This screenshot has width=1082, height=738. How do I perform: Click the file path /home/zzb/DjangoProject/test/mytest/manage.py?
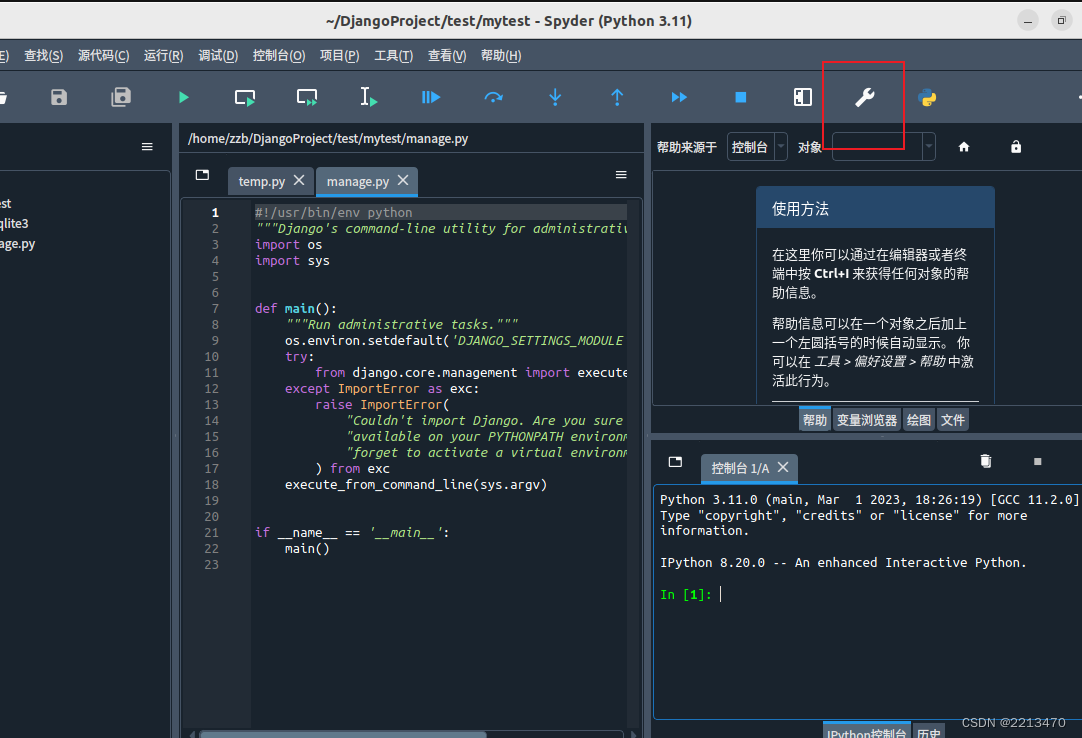click(x=328, y=139)
